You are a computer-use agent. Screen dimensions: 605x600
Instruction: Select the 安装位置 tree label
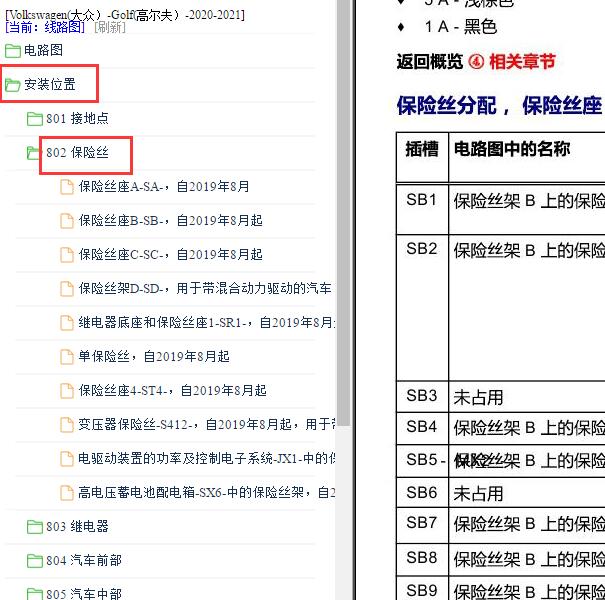[x=50, y=84]
